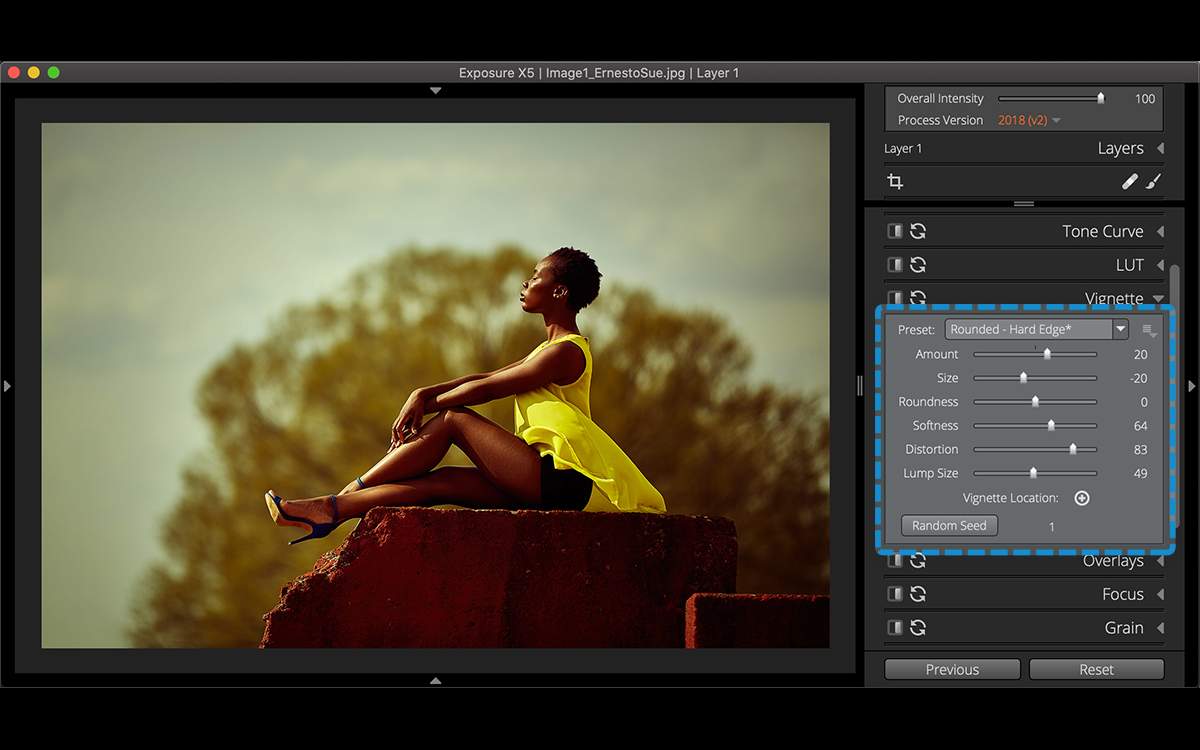Click the Random Seed button
Viewport: 1200px width, 750px height.
(949, 525)
